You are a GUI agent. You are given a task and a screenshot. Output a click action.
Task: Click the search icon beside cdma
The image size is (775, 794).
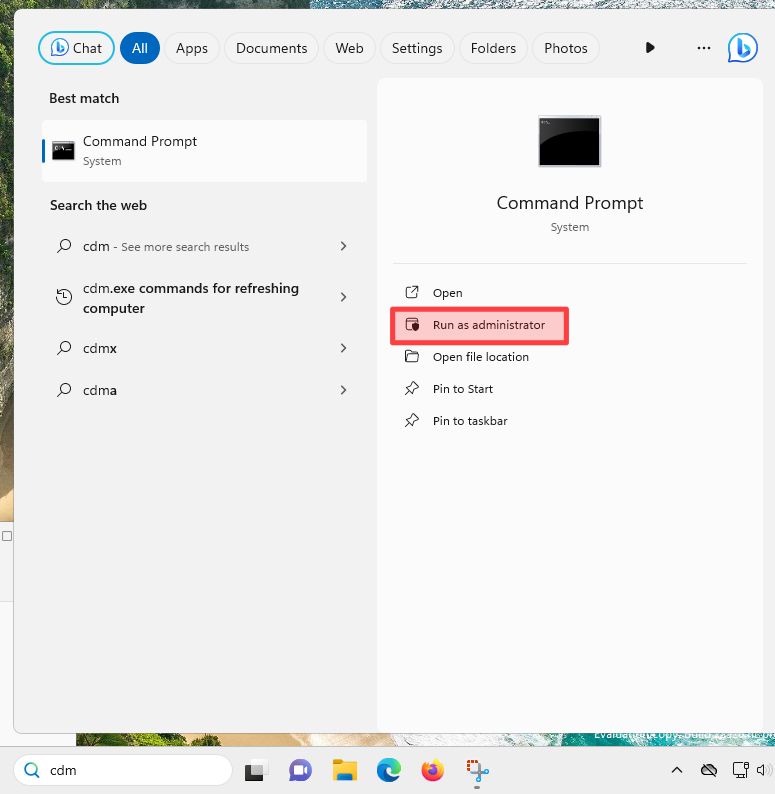tap(64, 390)
